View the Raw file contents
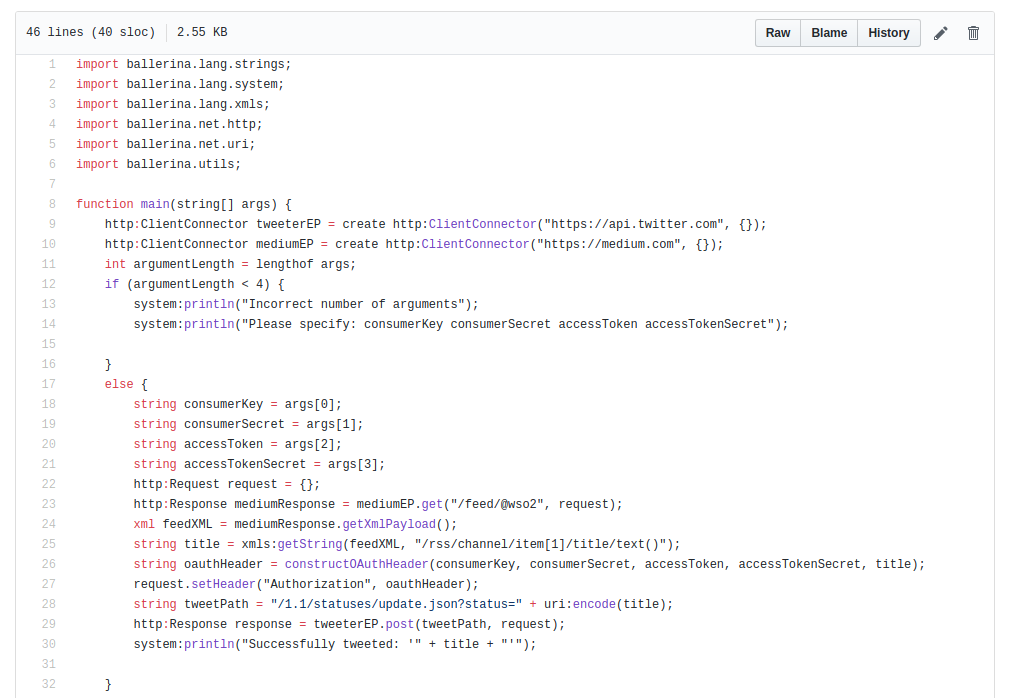The width and height of the screenshot is (1011, 698). [x=777, y=32]
